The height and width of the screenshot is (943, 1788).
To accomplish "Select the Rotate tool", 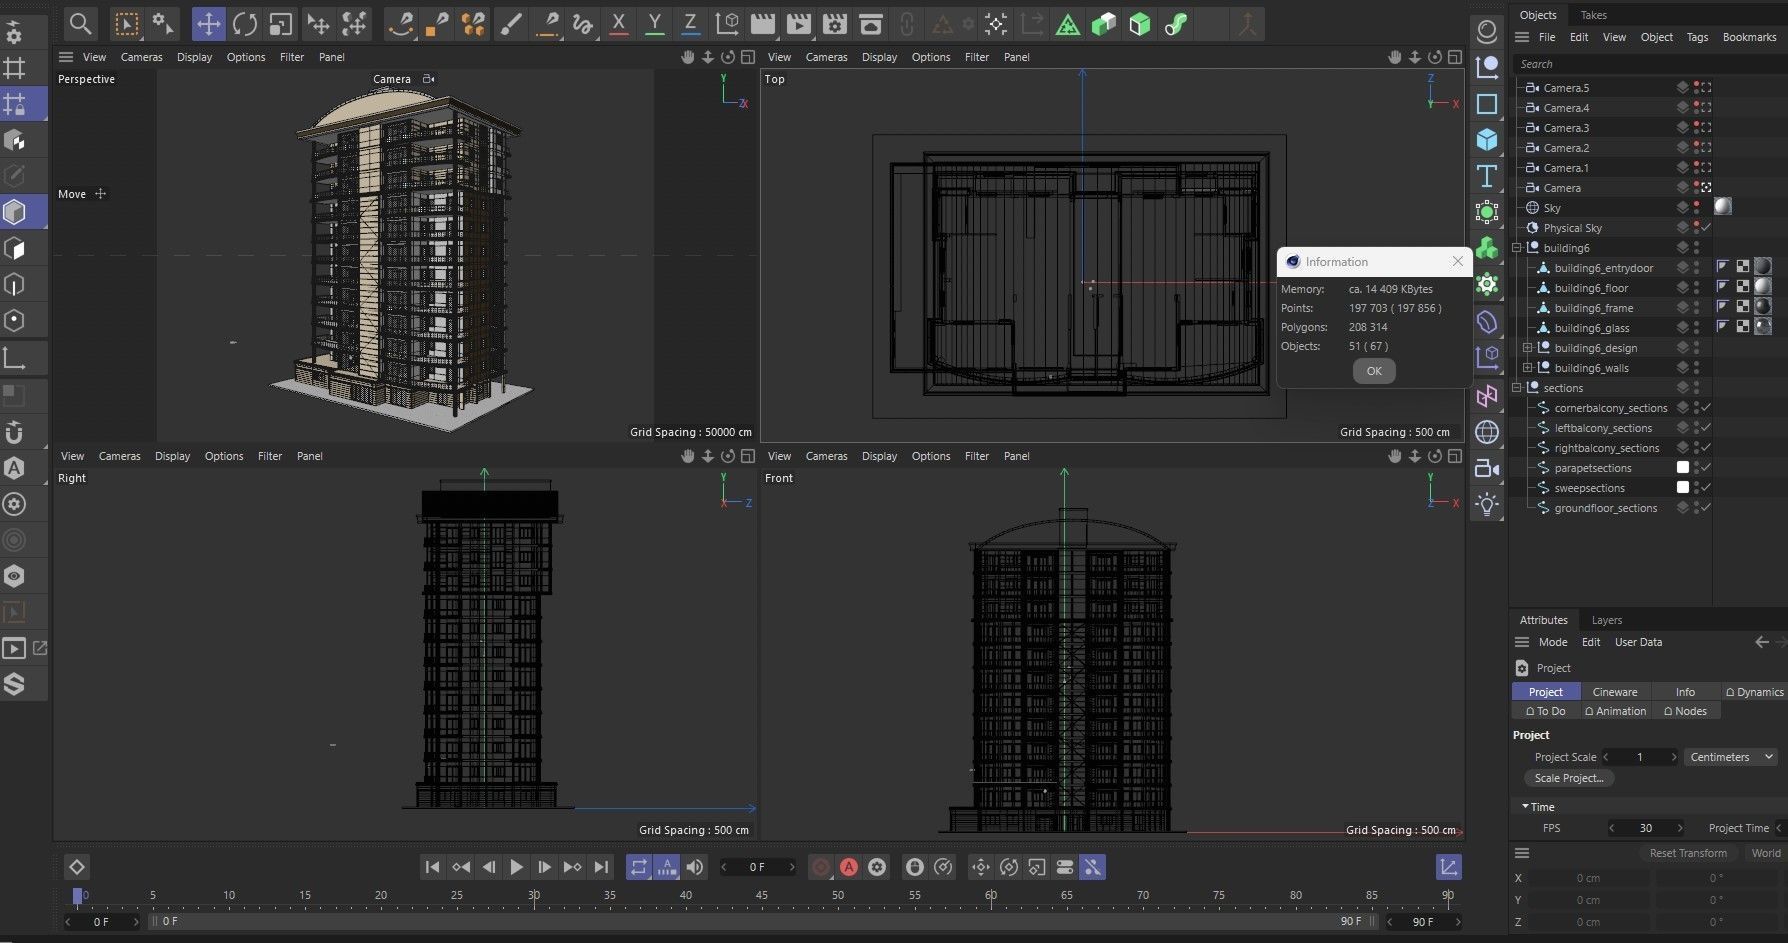I will pyautogui.click(x=245, y=24).
